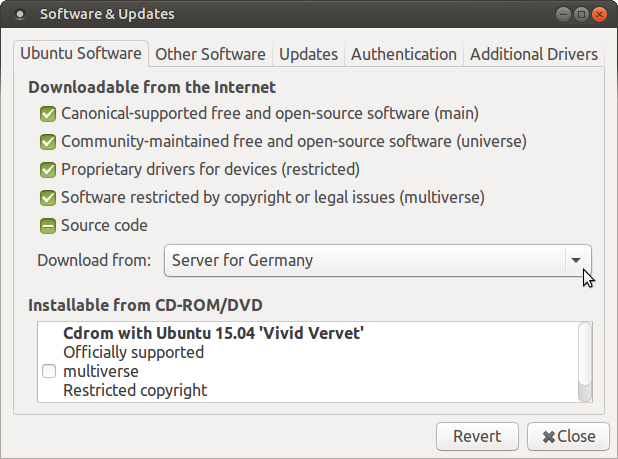Open the Download from dropdown arrow

(x=576, y=260)
